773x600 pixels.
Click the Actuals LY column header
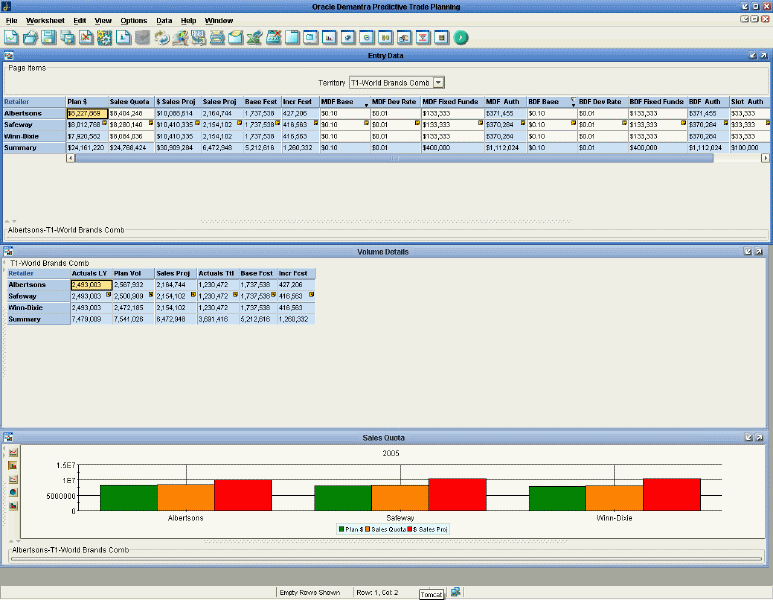(92, 273)
